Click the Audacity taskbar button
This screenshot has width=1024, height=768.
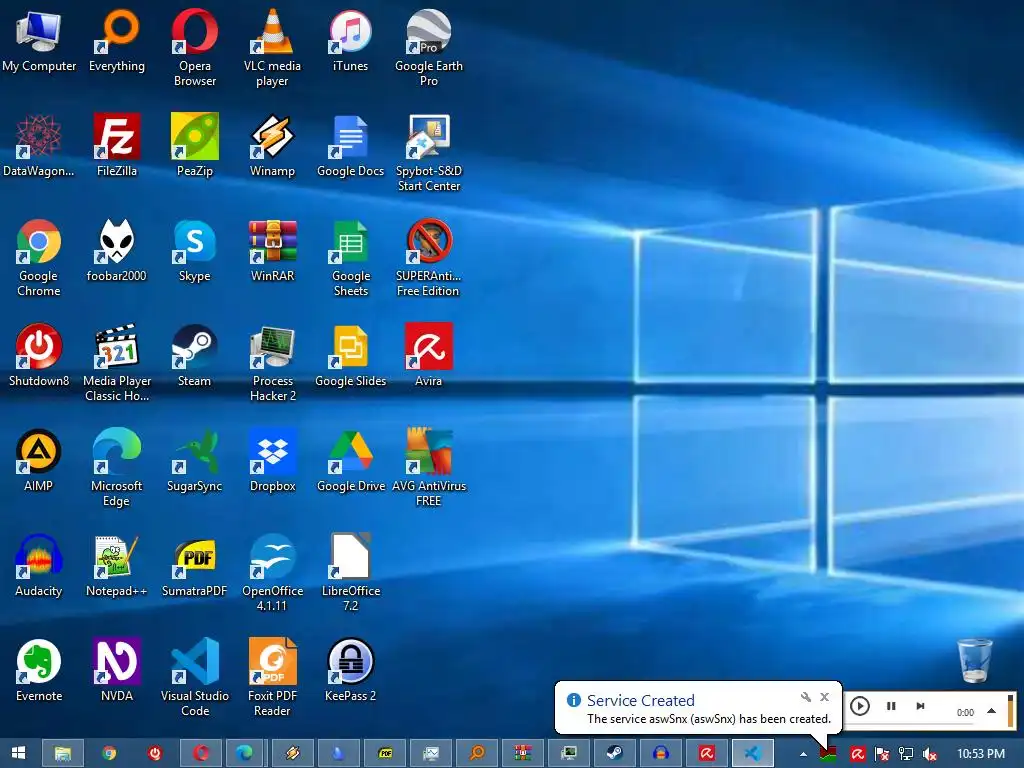tap(660, 753)
